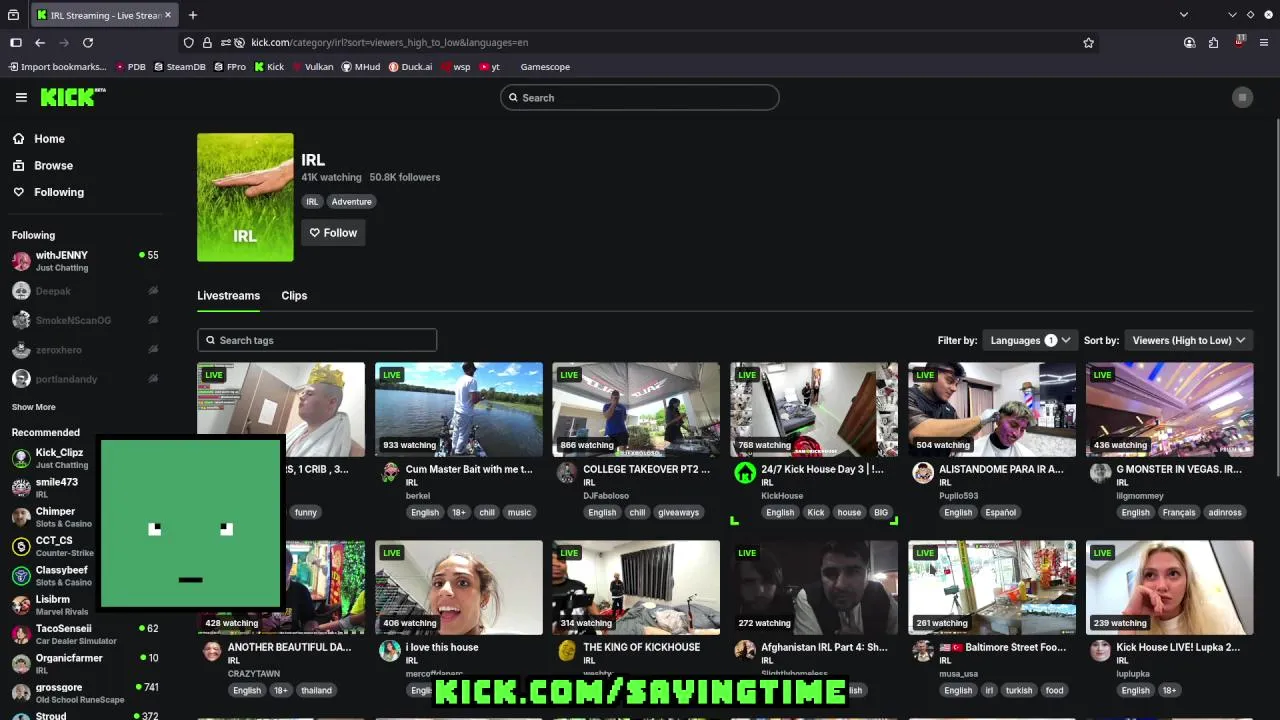The height and width of the screenshot is (720, 1280).
Task: Click the lilgmommey streamer avatar
Action: (1100, 472)
